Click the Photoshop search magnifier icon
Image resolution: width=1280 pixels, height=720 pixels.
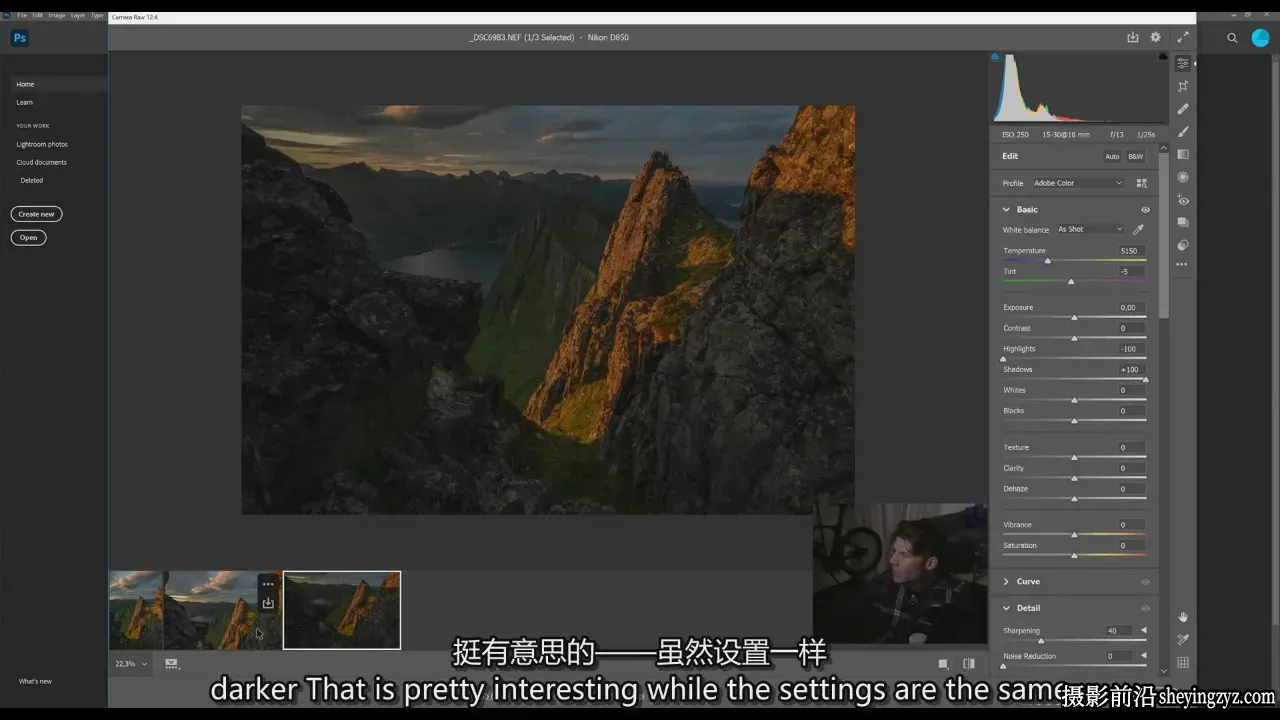(x=1232, y=38)
